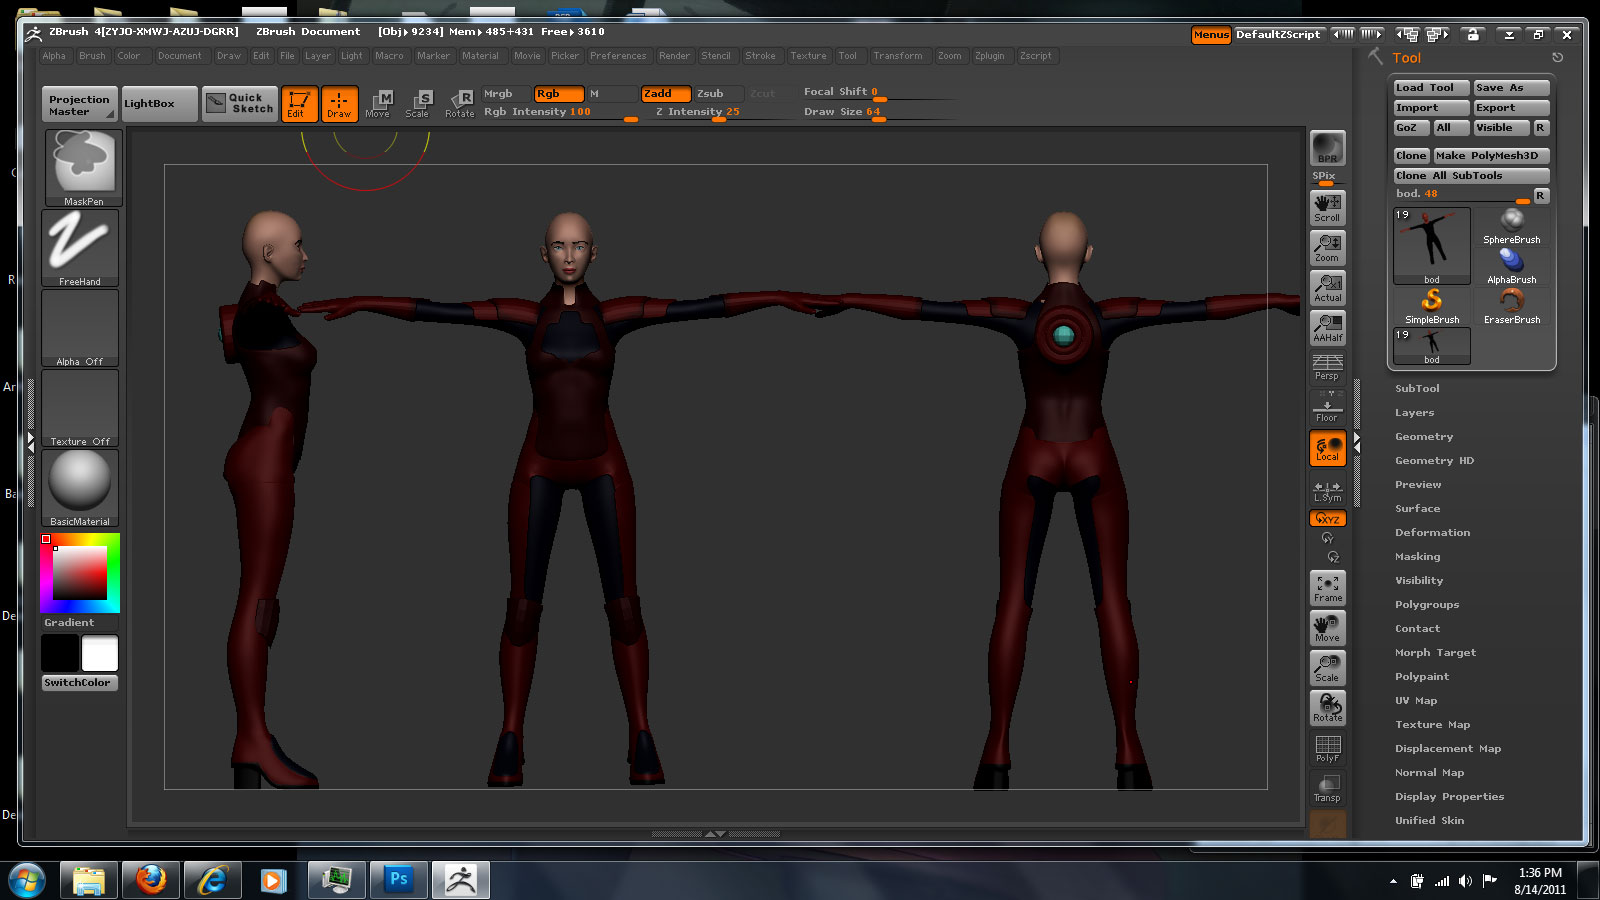The width and height of the screenshot is (1600, 900).
Task: Open the Zplugin menu
Action: [x=990, y=56]
